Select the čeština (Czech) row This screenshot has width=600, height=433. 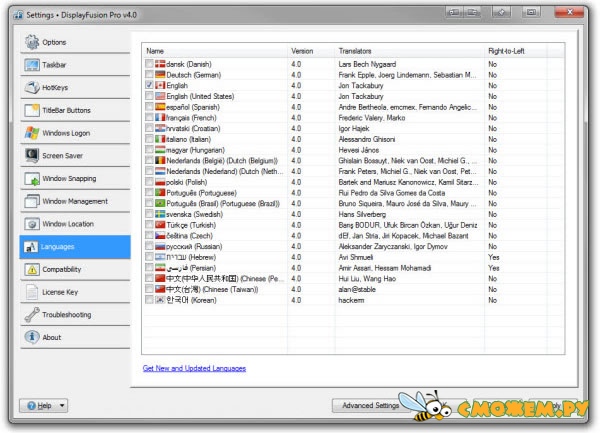click(353, 235)
